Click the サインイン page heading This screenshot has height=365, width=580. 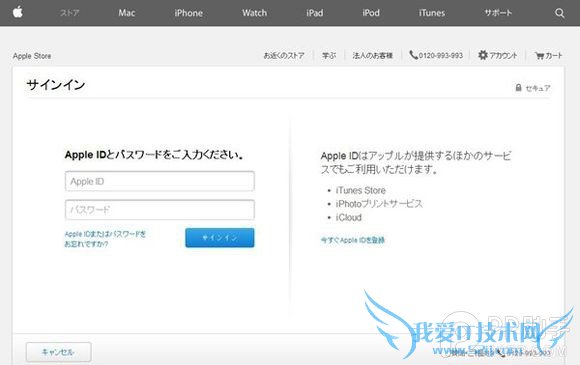coord(55,85)
